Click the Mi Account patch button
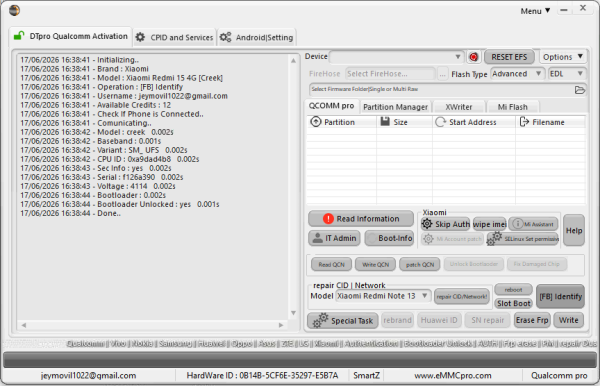 click(452, 239)
